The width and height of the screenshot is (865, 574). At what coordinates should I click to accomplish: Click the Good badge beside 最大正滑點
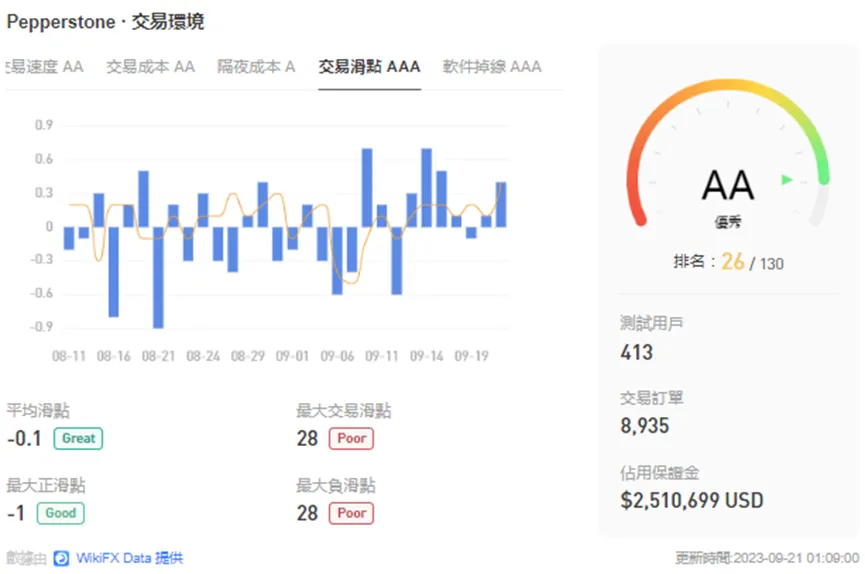click(61, 513)
